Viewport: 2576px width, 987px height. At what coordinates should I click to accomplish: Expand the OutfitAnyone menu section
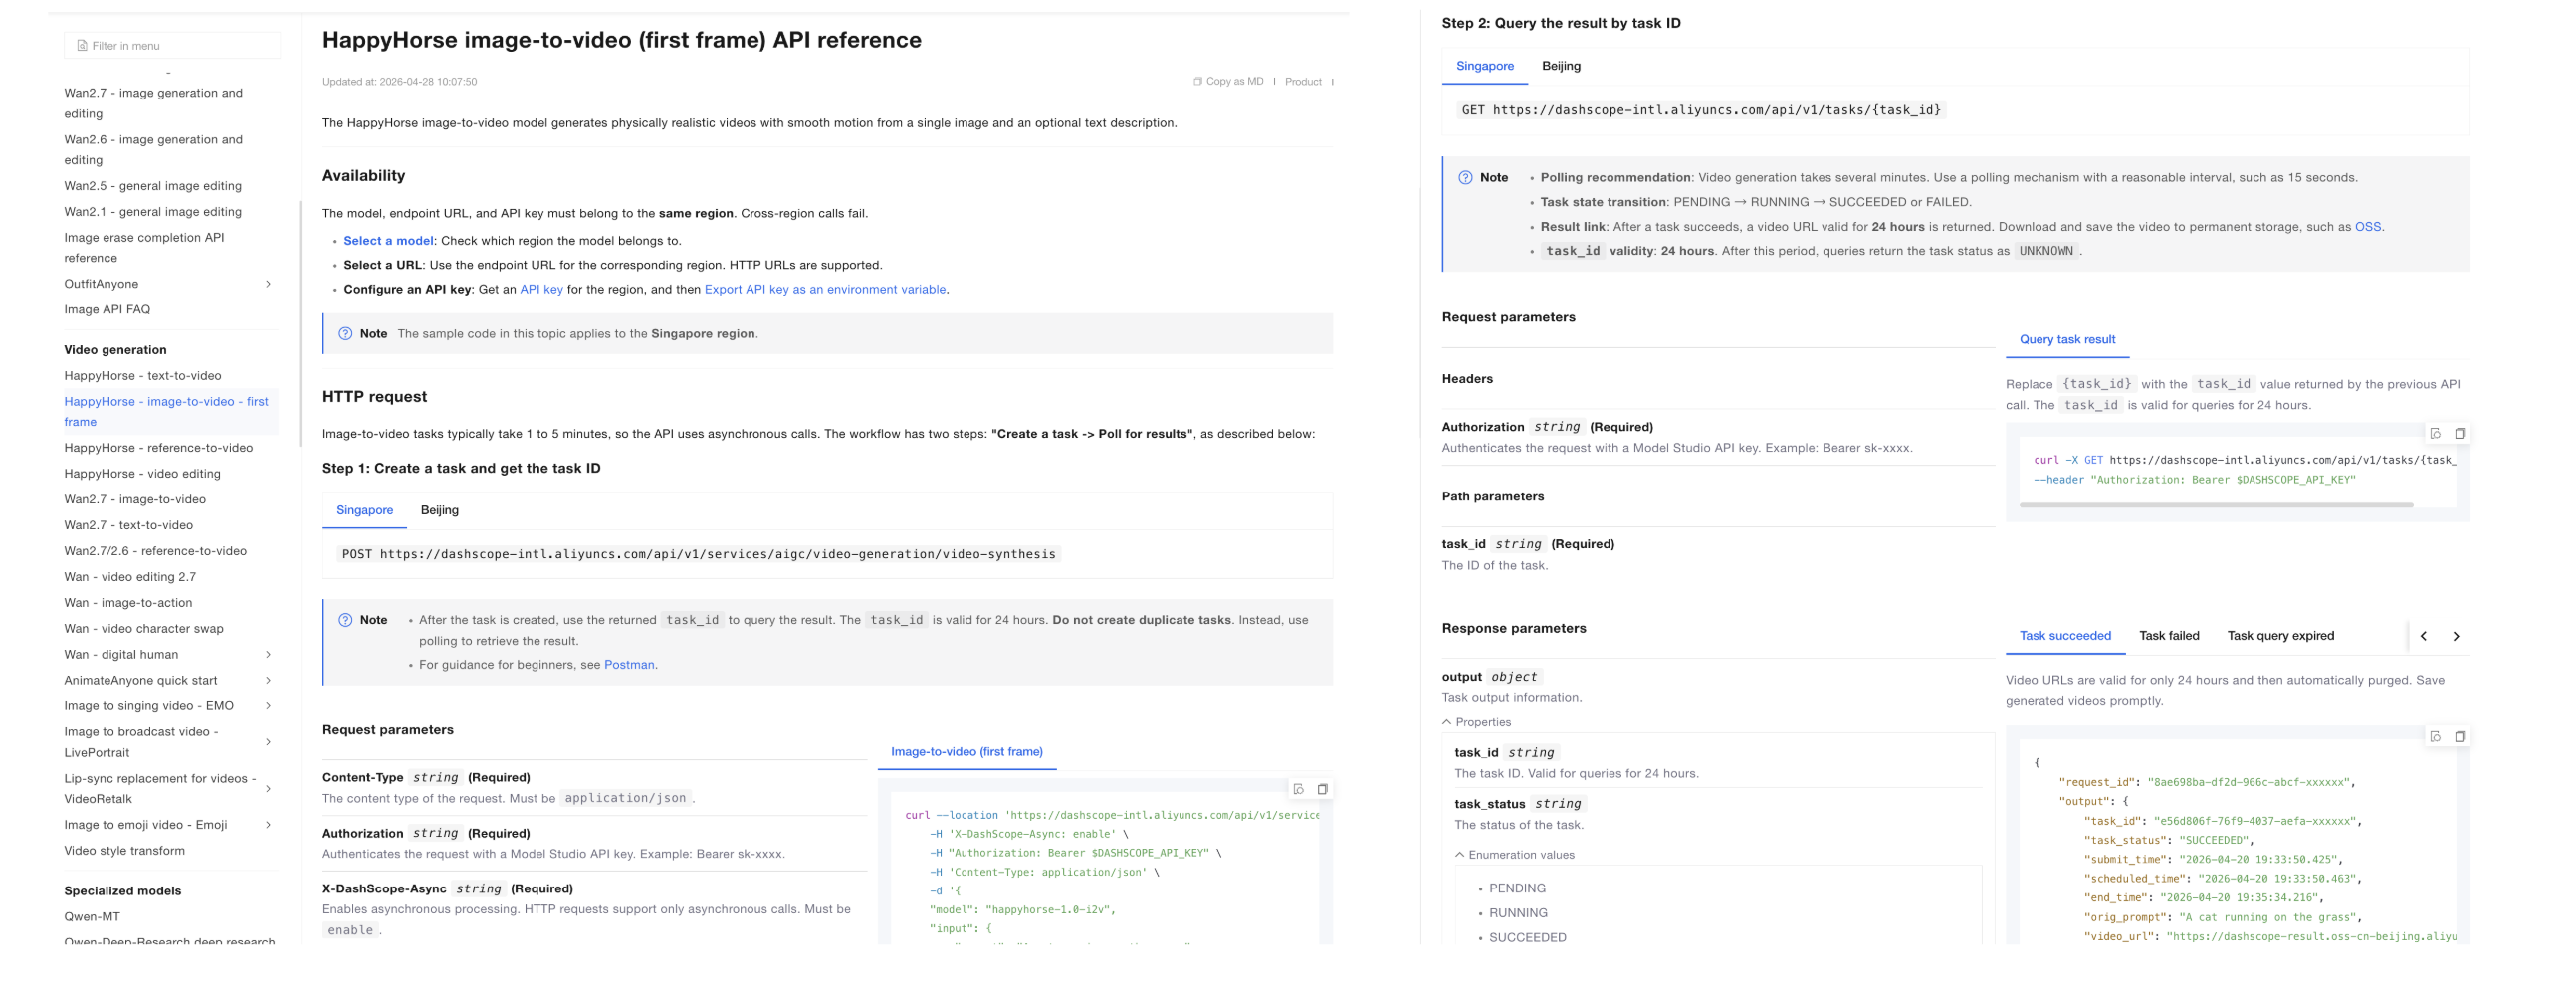click(268, 284)
